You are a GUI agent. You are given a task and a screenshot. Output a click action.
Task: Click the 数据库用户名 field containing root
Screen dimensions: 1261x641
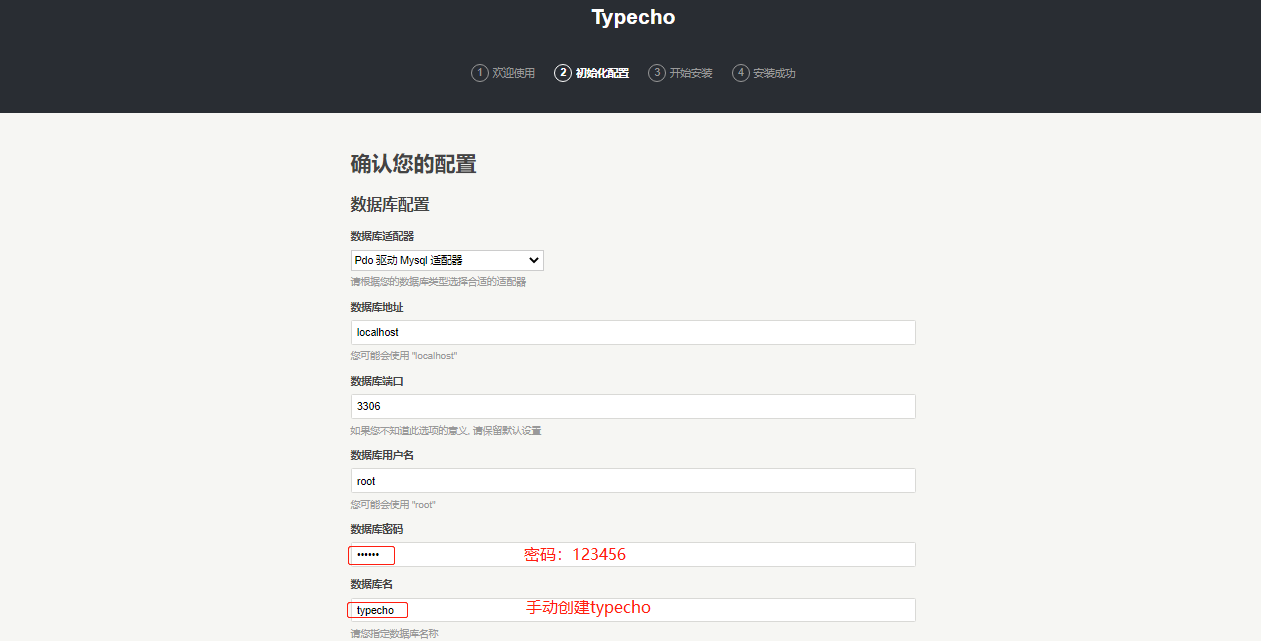click(633, 480)
